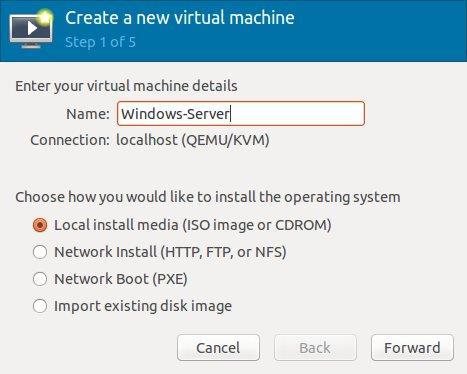This screenshot has width=467, height=374.
Task: Click the Cancel button
Action: tap(218, 348)
